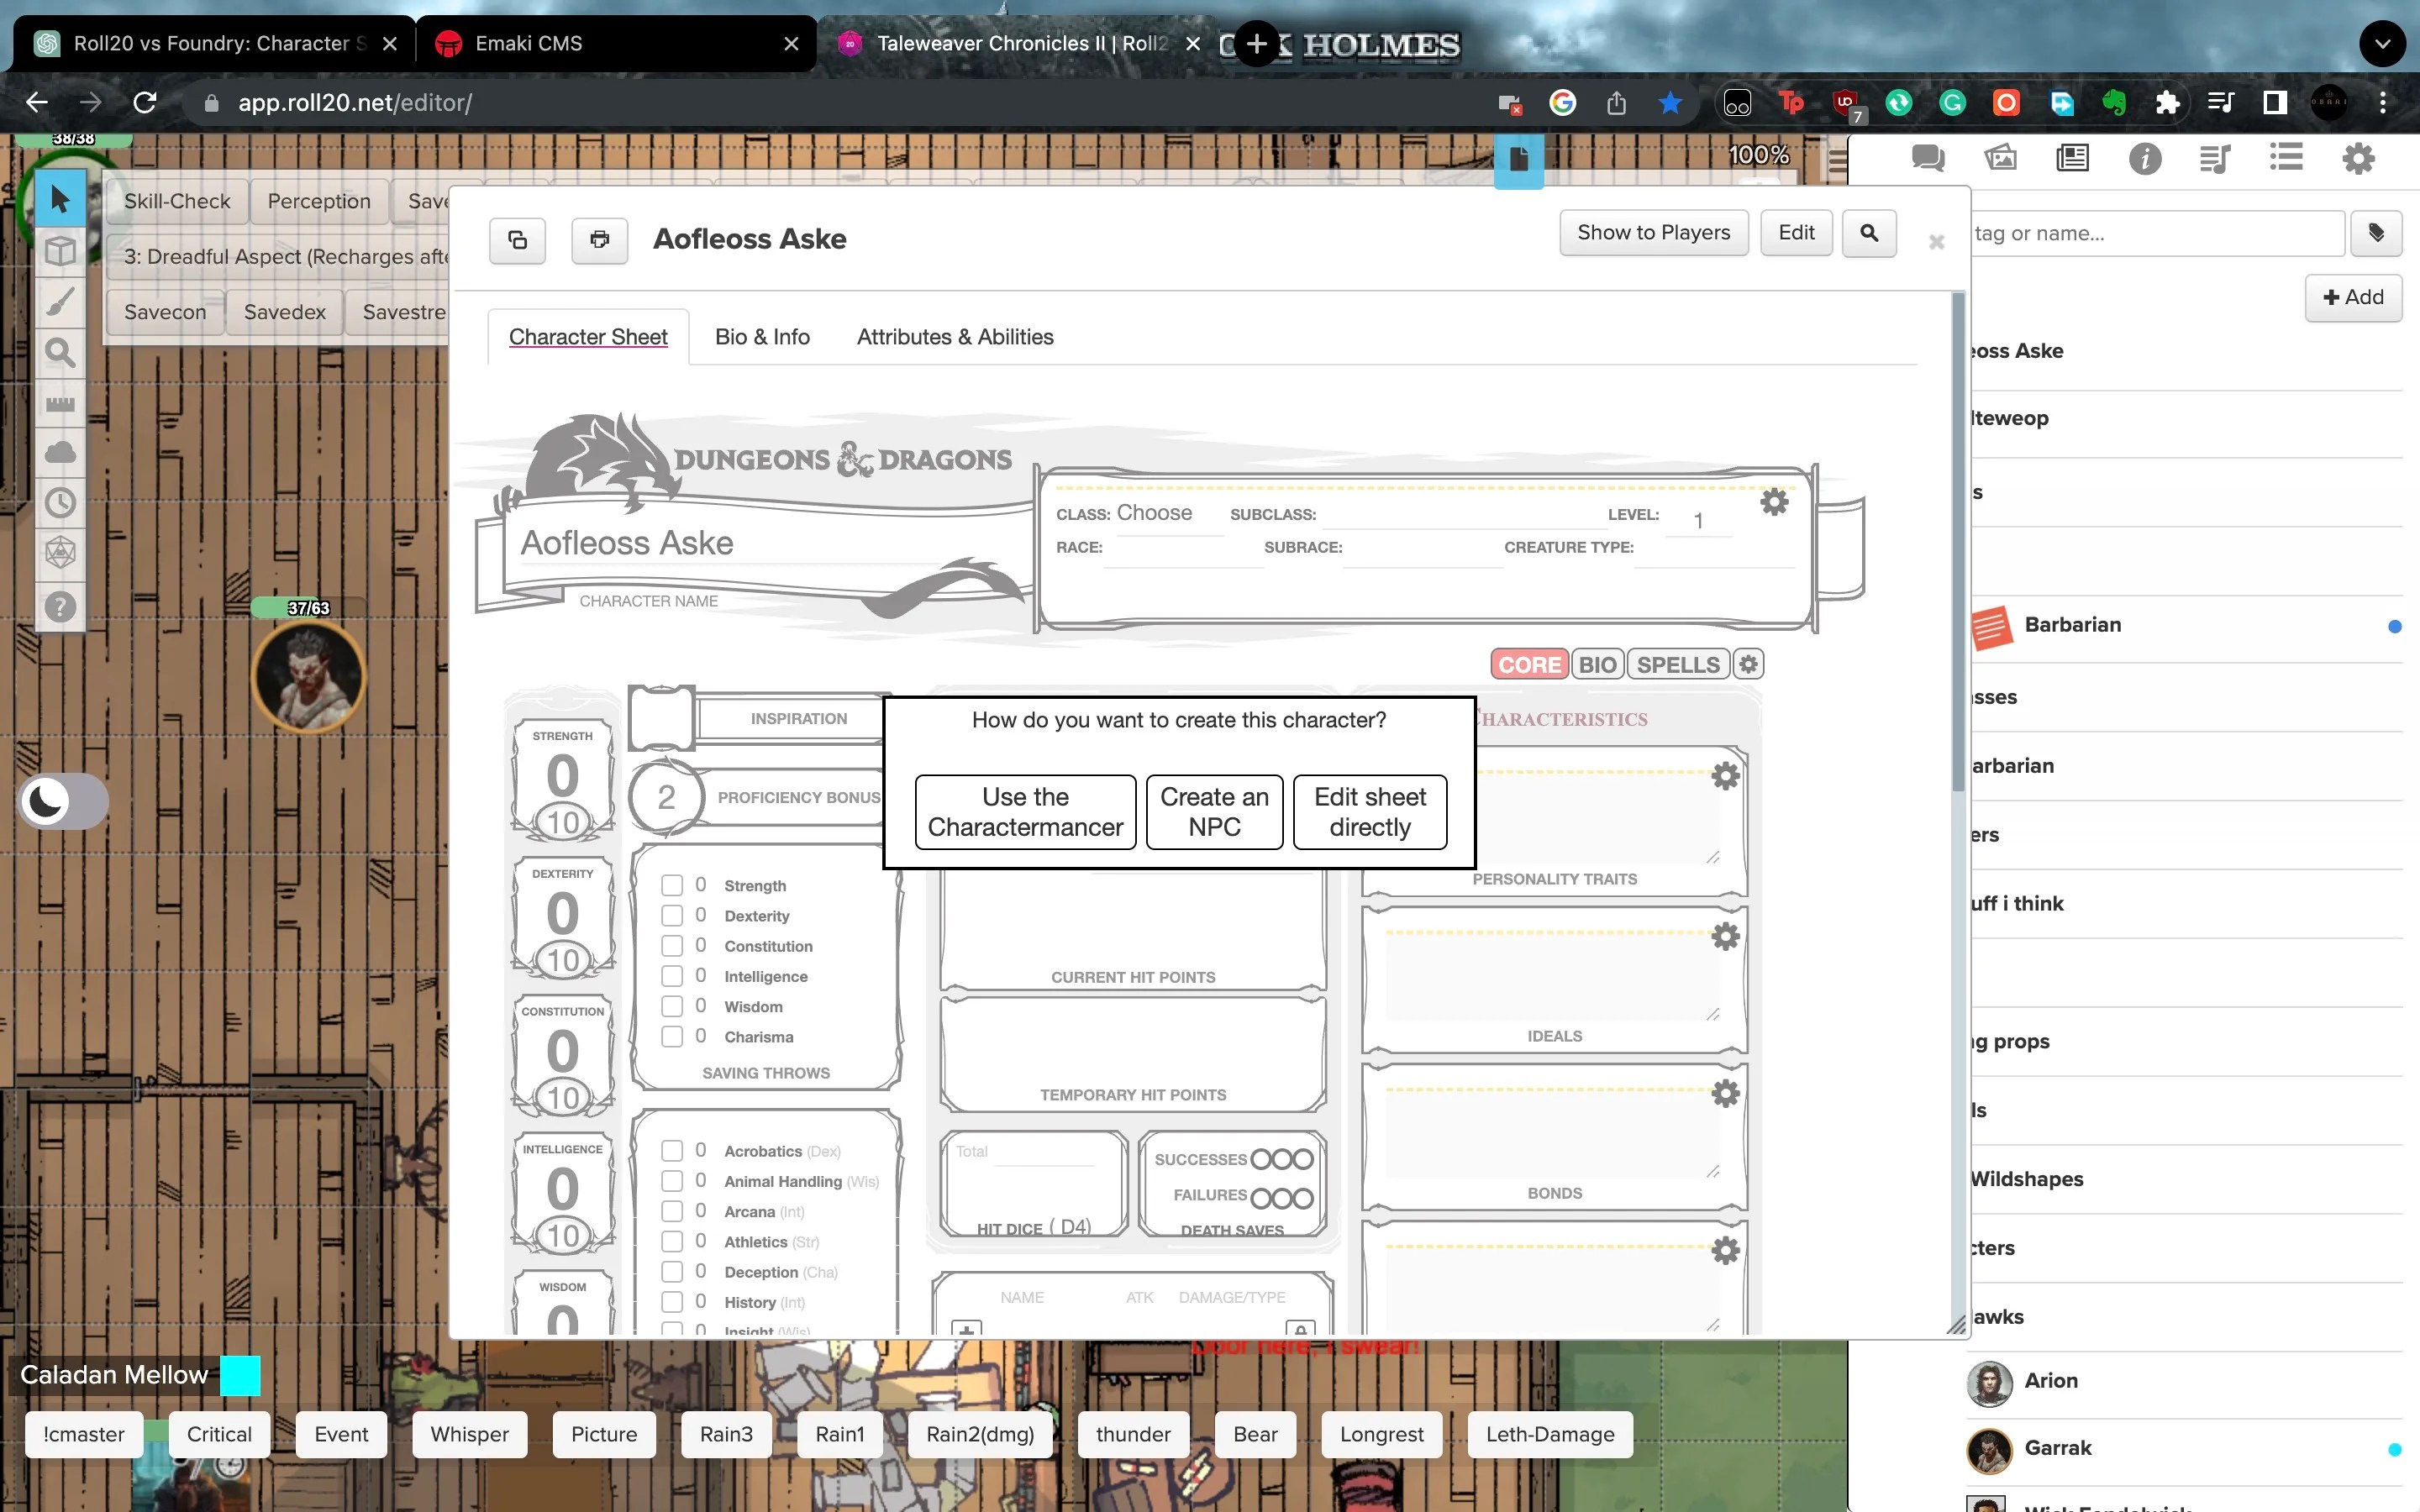Open the Measure ruler tool
The height and width of the screenshot is (1512, 2420).
(60, 404)
